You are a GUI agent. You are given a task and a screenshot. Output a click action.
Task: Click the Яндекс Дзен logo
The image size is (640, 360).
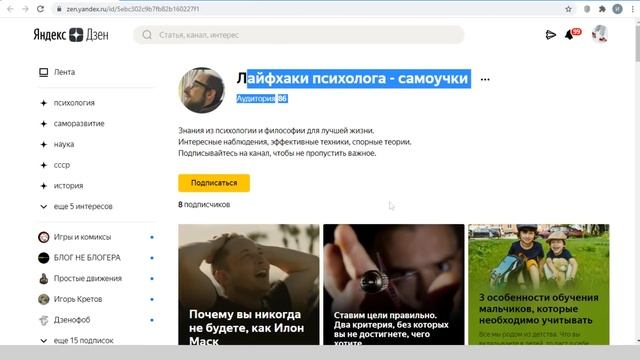[71, 35]
